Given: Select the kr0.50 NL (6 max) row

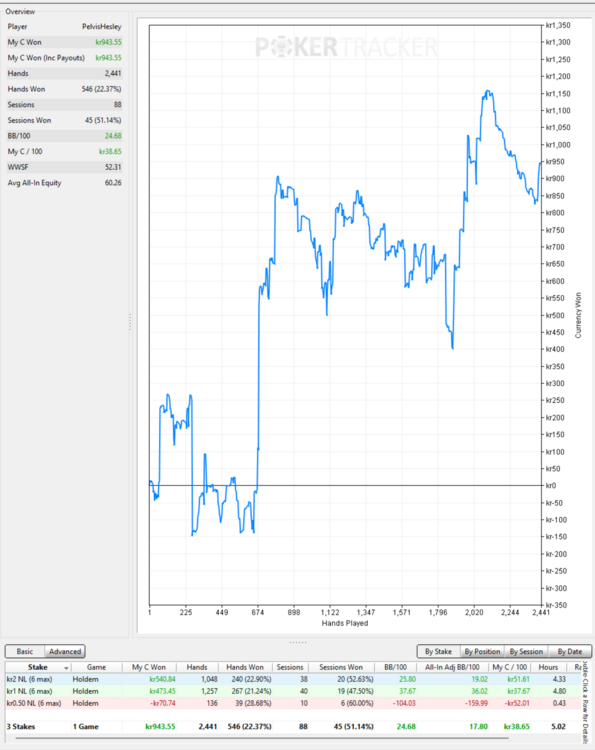Looking at the screenshot, I should click(x=293, y=703).
